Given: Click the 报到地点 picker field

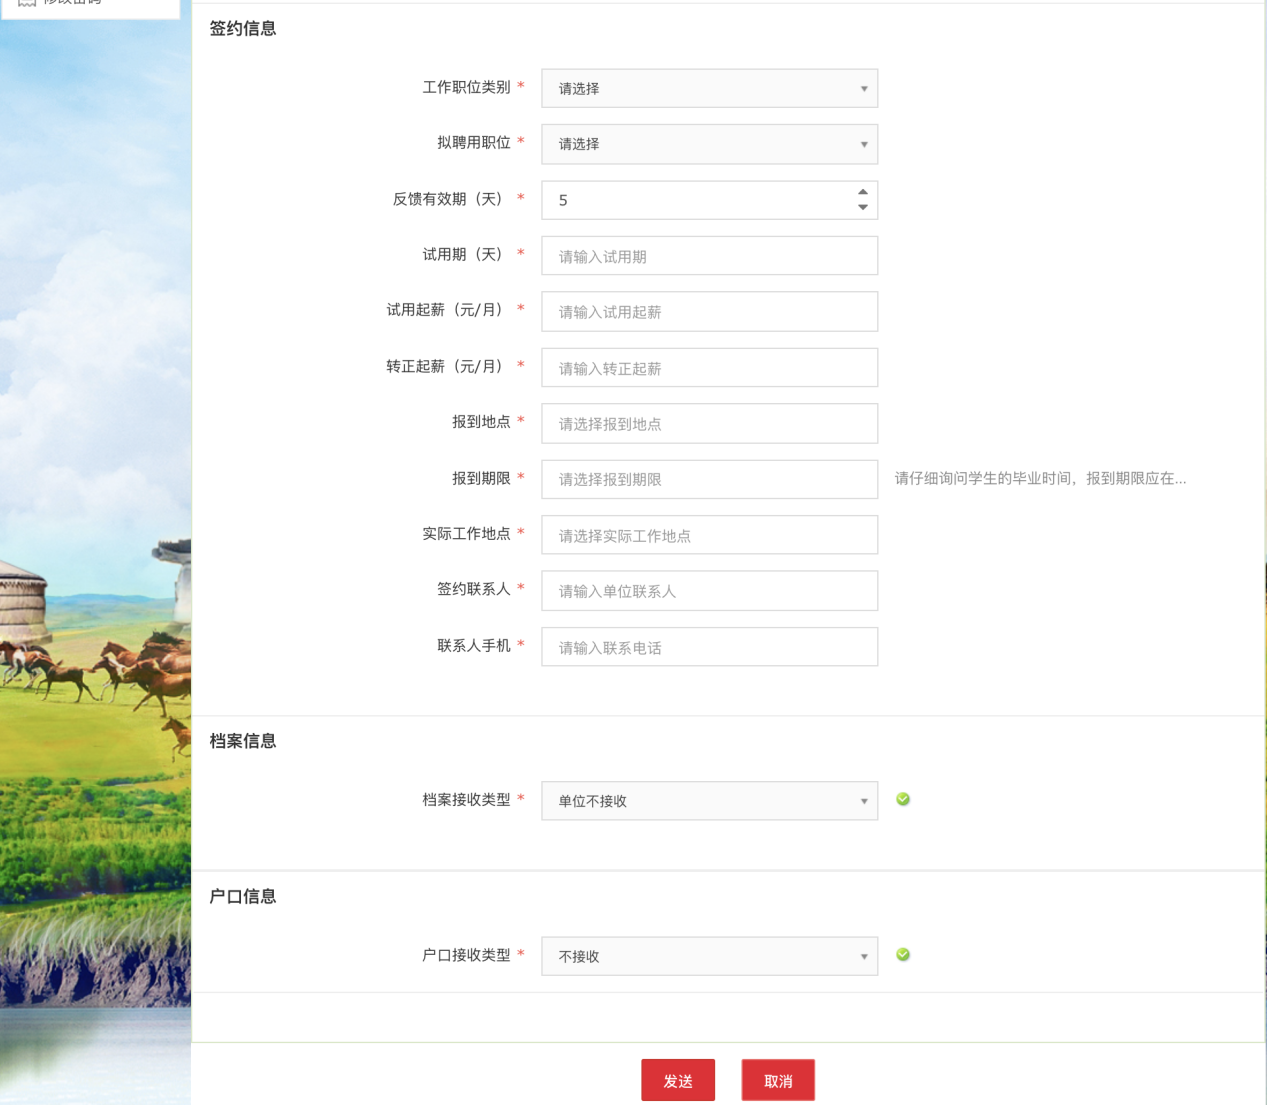Looking at the screenshot, I should [x=709, y=423].
